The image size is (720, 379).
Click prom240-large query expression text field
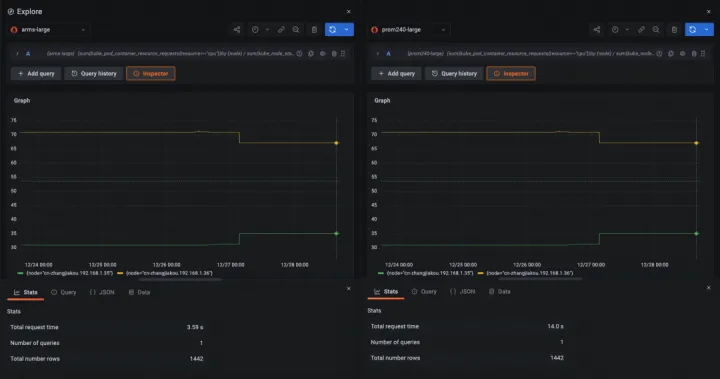click(530, 54)
